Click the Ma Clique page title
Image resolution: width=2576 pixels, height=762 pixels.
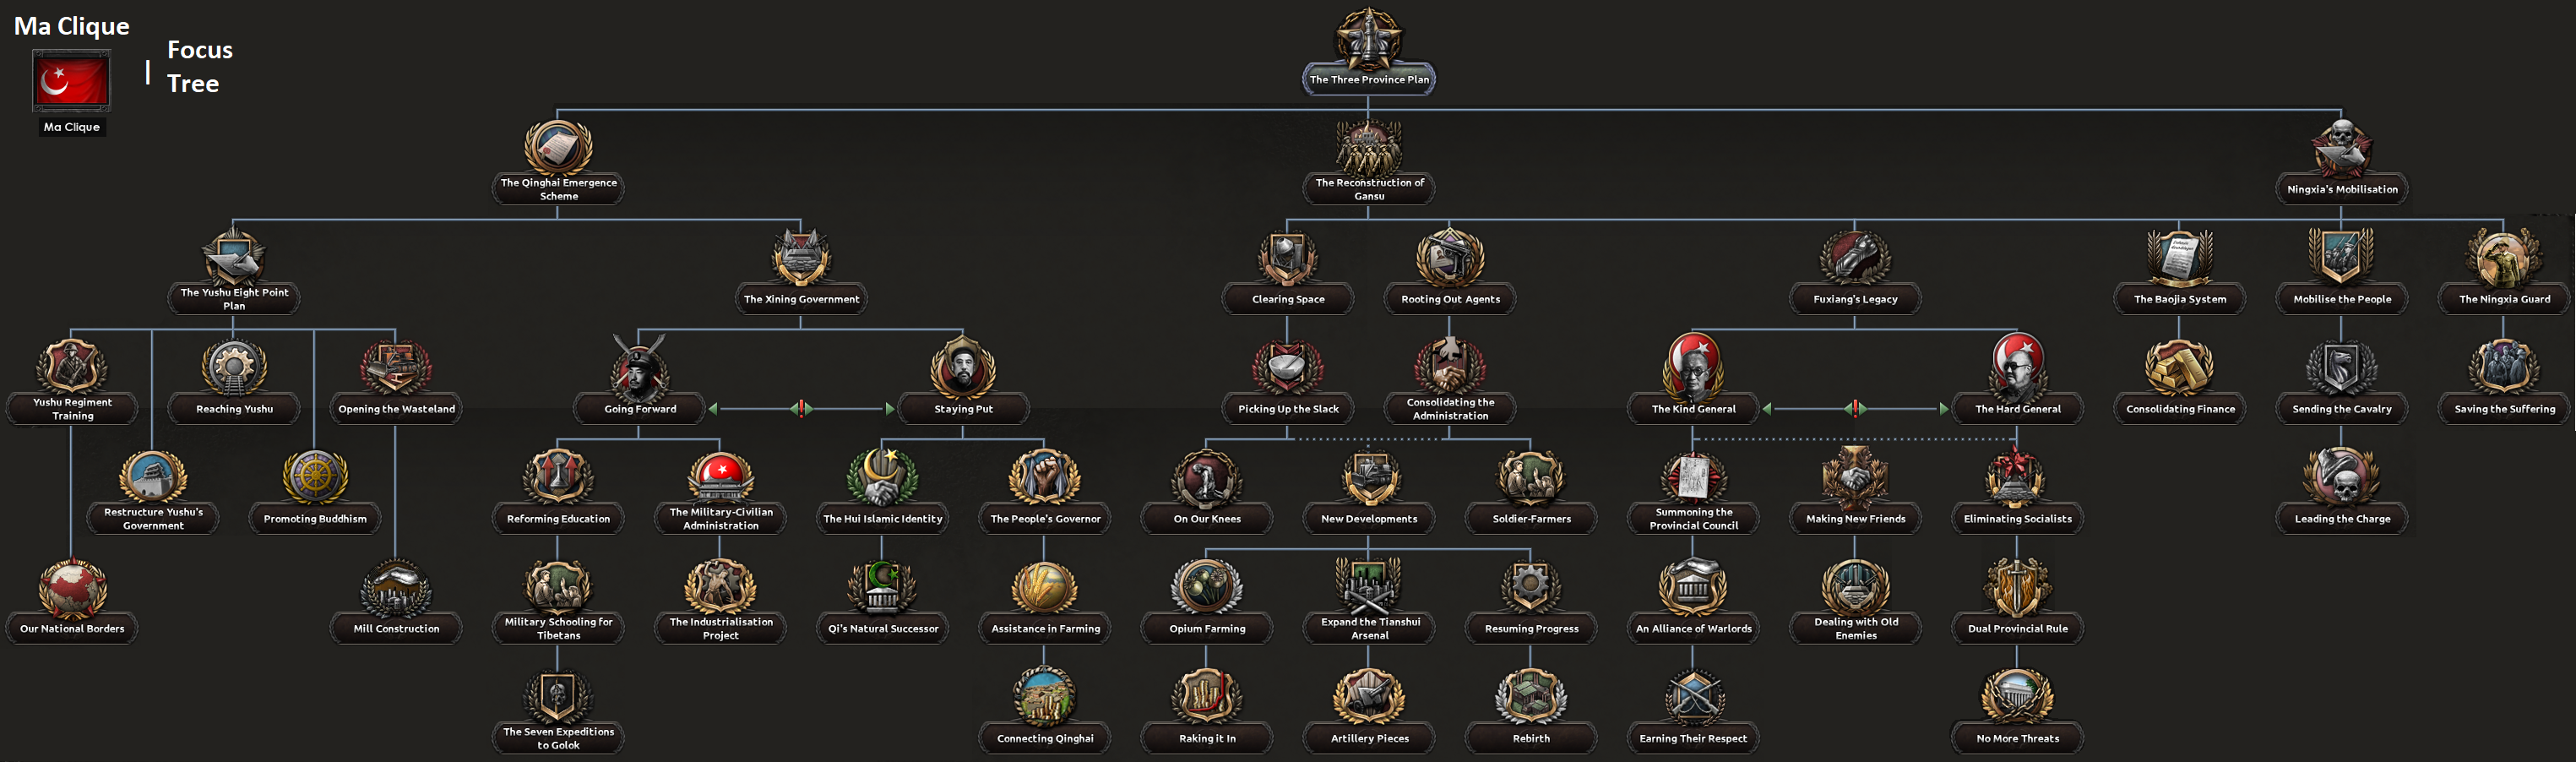pos(72,26)
